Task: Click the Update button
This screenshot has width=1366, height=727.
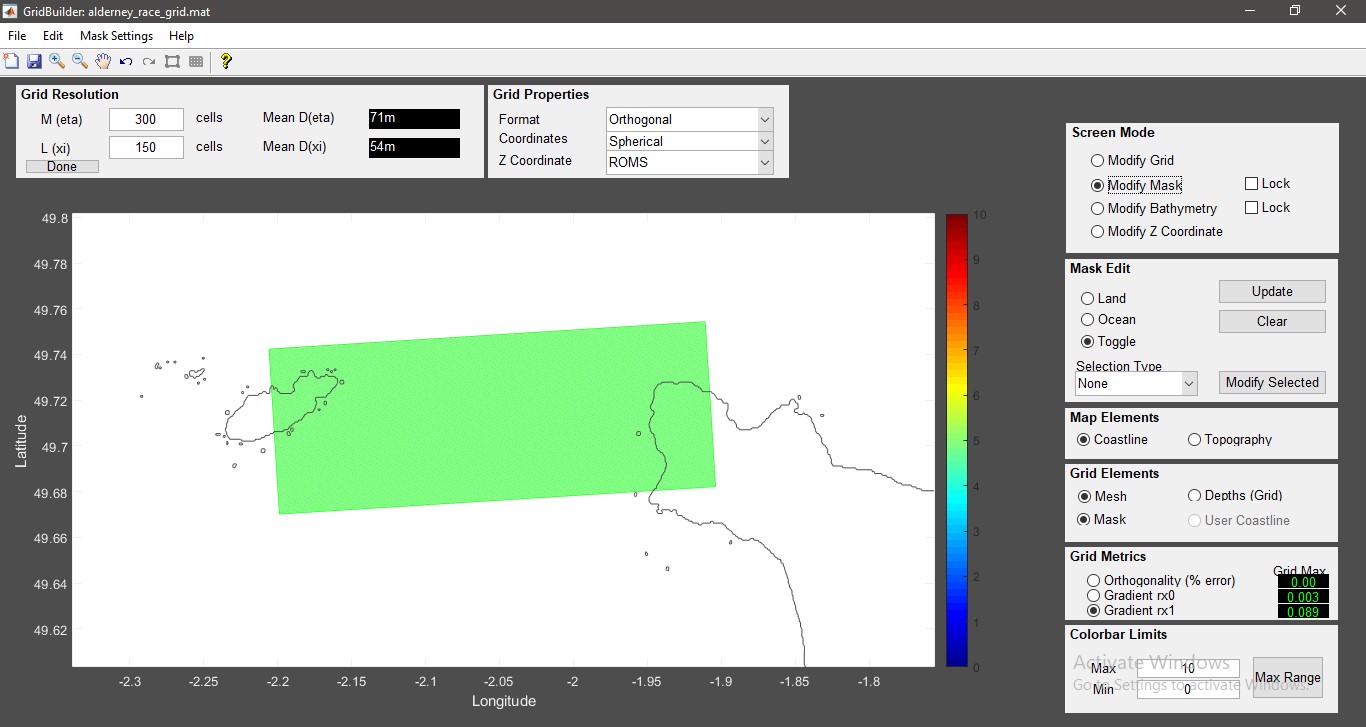Action: [1272, 291]
